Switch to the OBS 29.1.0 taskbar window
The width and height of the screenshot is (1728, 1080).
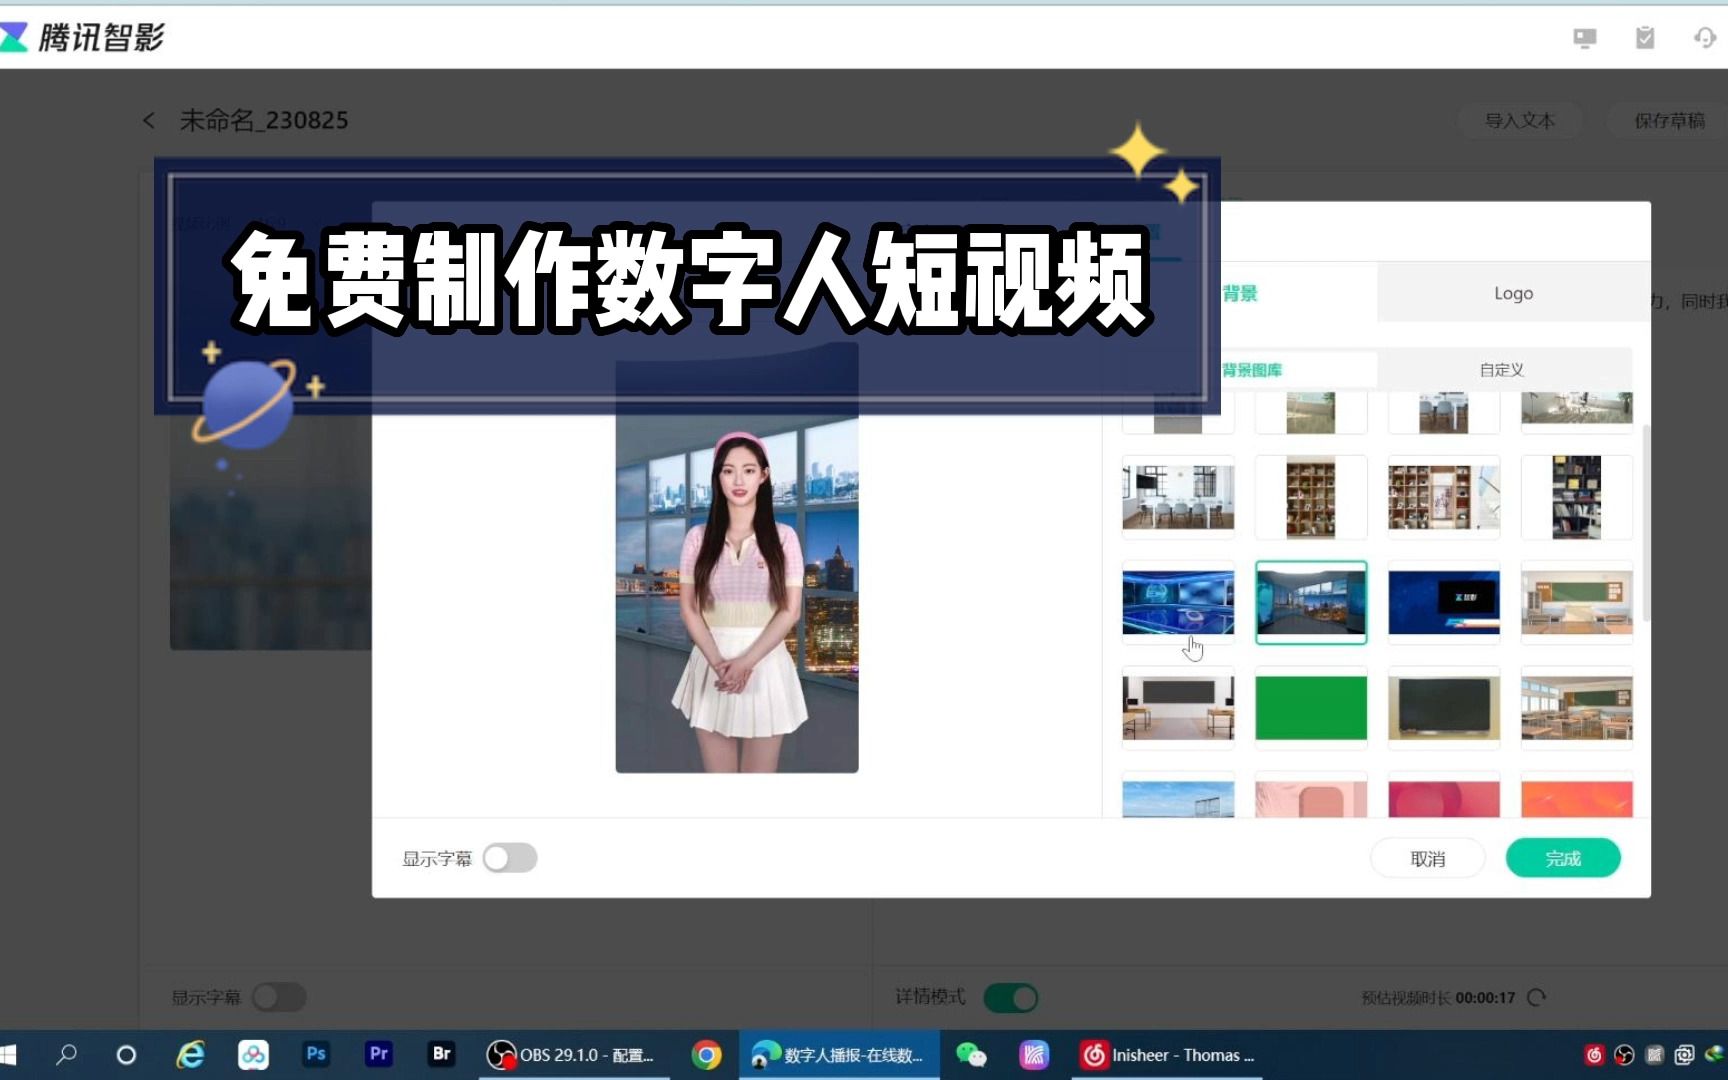point(572,1054)
